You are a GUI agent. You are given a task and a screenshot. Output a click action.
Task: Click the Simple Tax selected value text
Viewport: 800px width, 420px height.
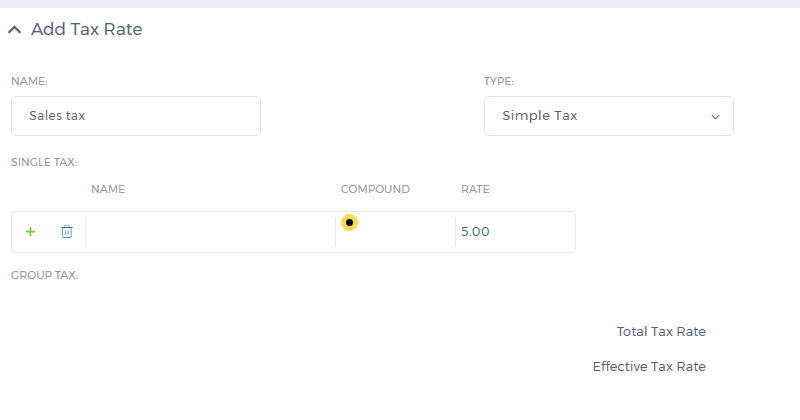[540, 116]
